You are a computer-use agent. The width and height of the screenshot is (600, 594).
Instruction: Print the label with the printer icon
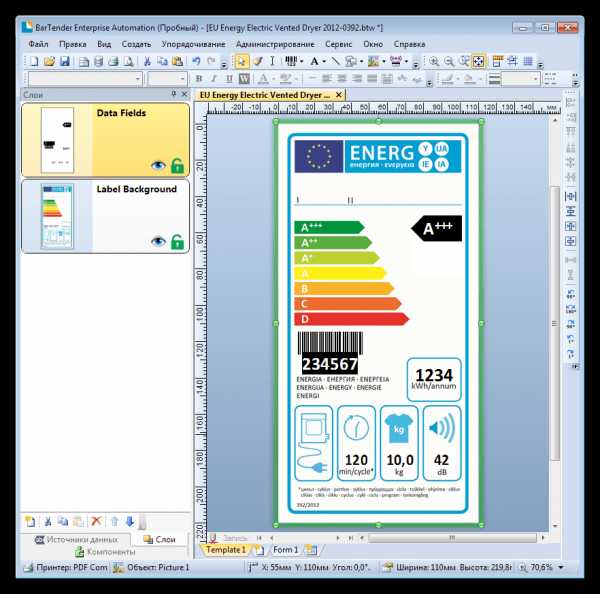click(x=113, y=61)
